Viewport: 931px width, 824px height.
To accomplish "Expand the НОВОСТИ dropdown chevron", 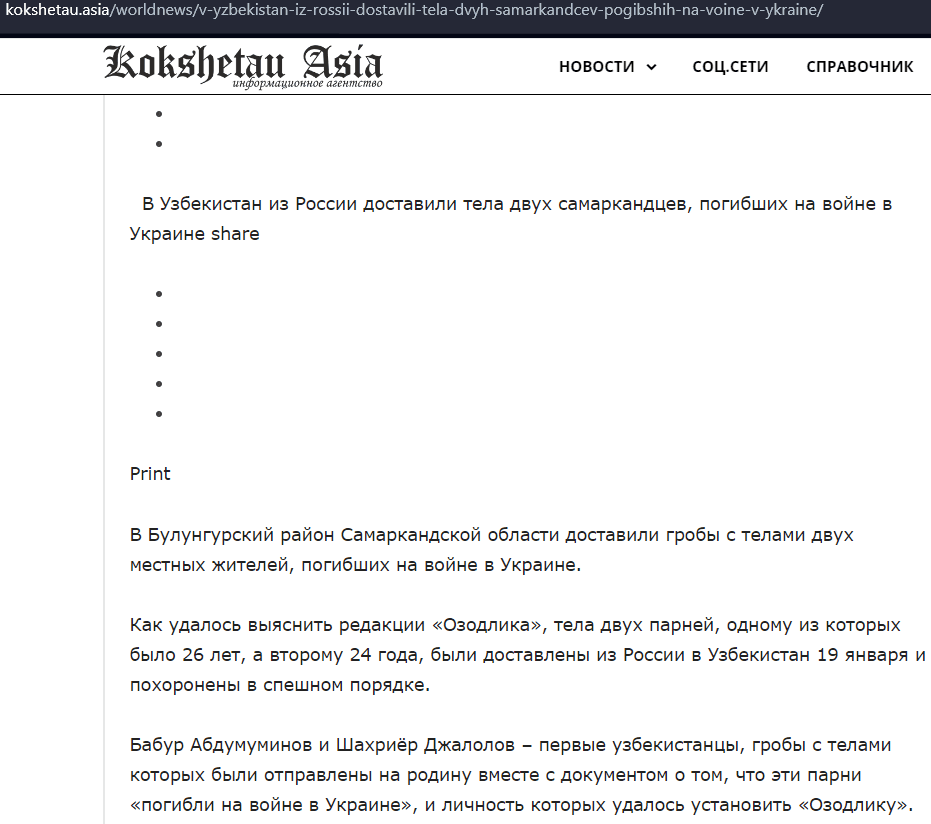I will (651, 67).
